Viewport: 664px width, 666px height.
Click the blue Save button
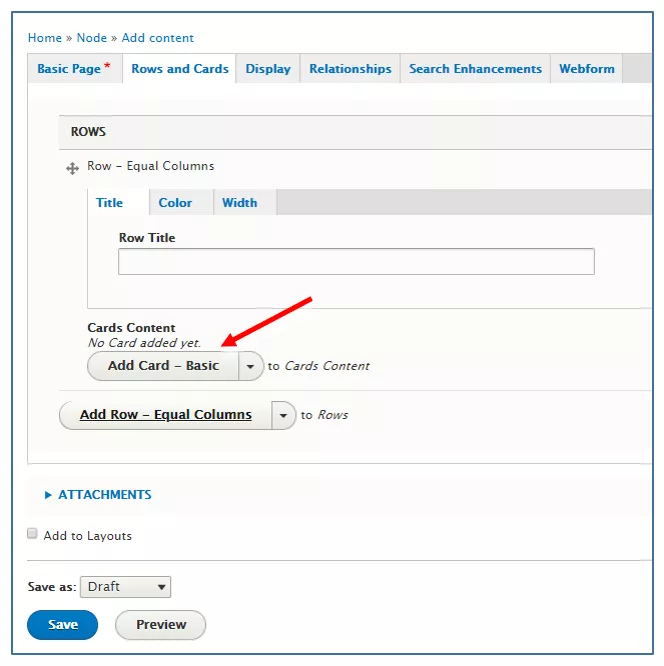62,625
